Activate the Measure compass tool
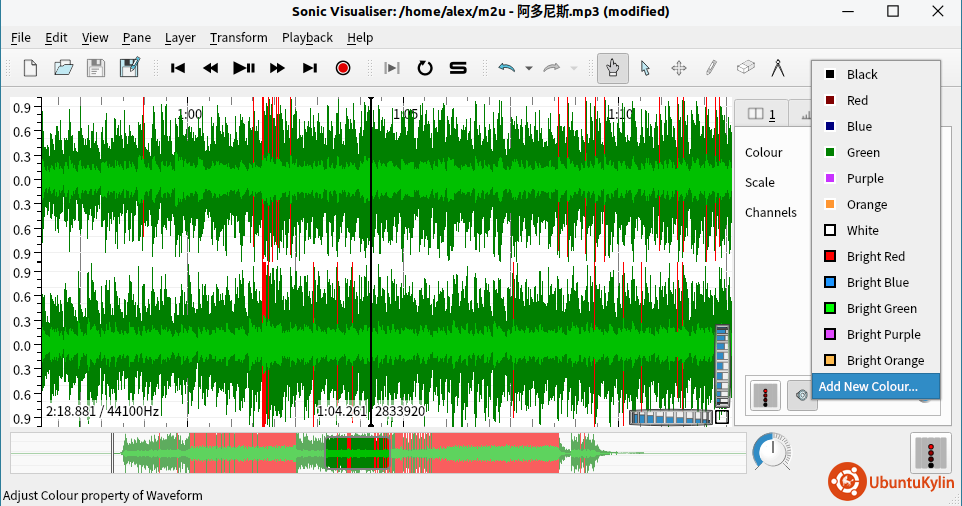This screenshot has width=962, height=506. tap(778, 68)
